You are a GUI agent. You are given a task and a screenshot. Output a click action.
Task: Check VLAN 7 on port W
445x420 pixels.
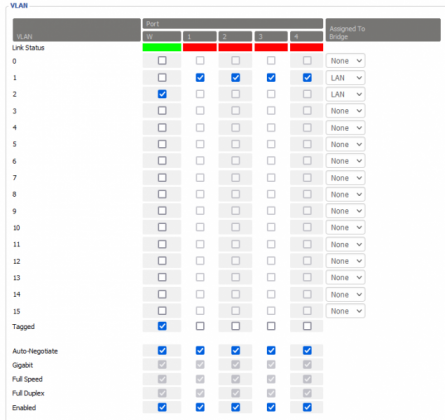click(162, 178)
